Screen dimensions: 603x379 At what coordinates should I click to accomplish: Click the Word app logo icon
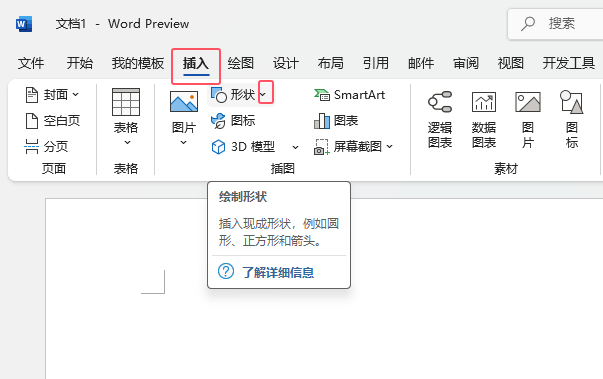24,24
